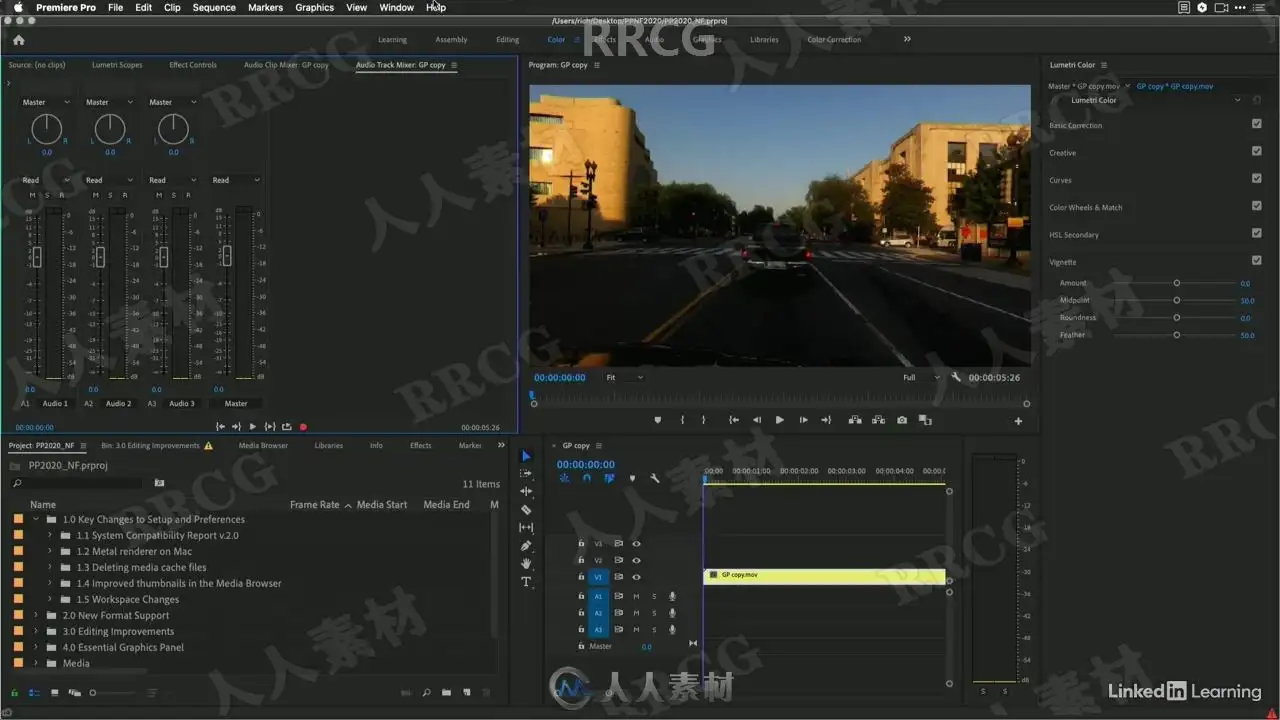Screen dimensions: 1280x720
Task: Hide track V3 with eye icon
Action: click(636, 544)
